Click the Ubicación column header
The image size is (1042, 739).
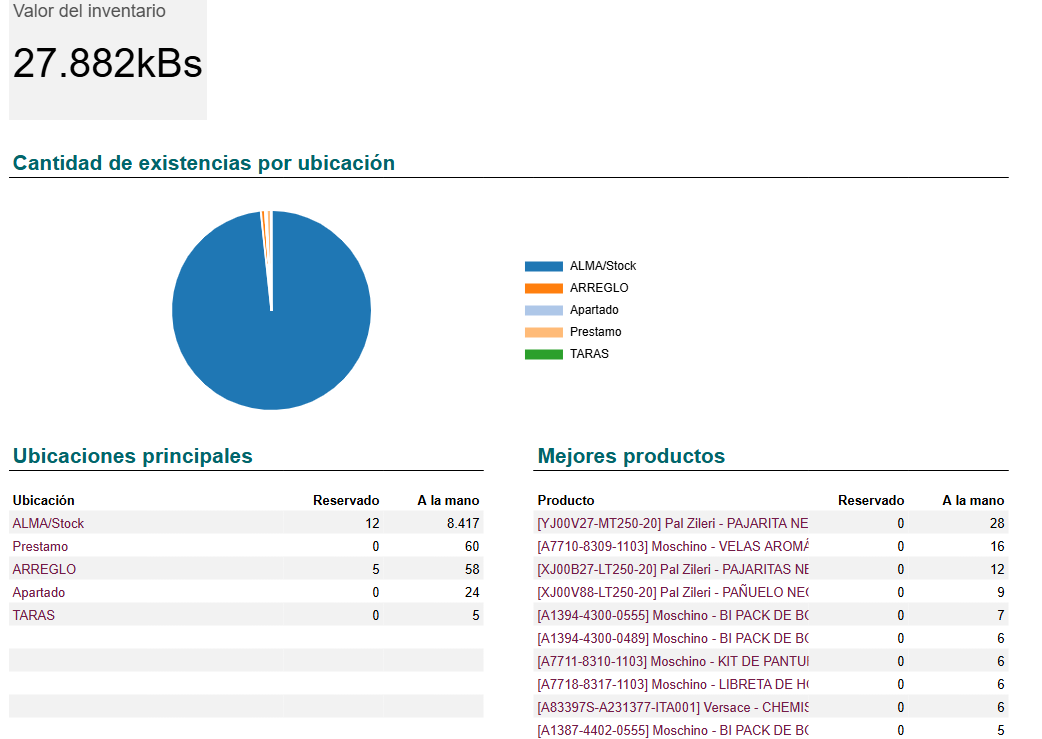click(x=43, y=500)
